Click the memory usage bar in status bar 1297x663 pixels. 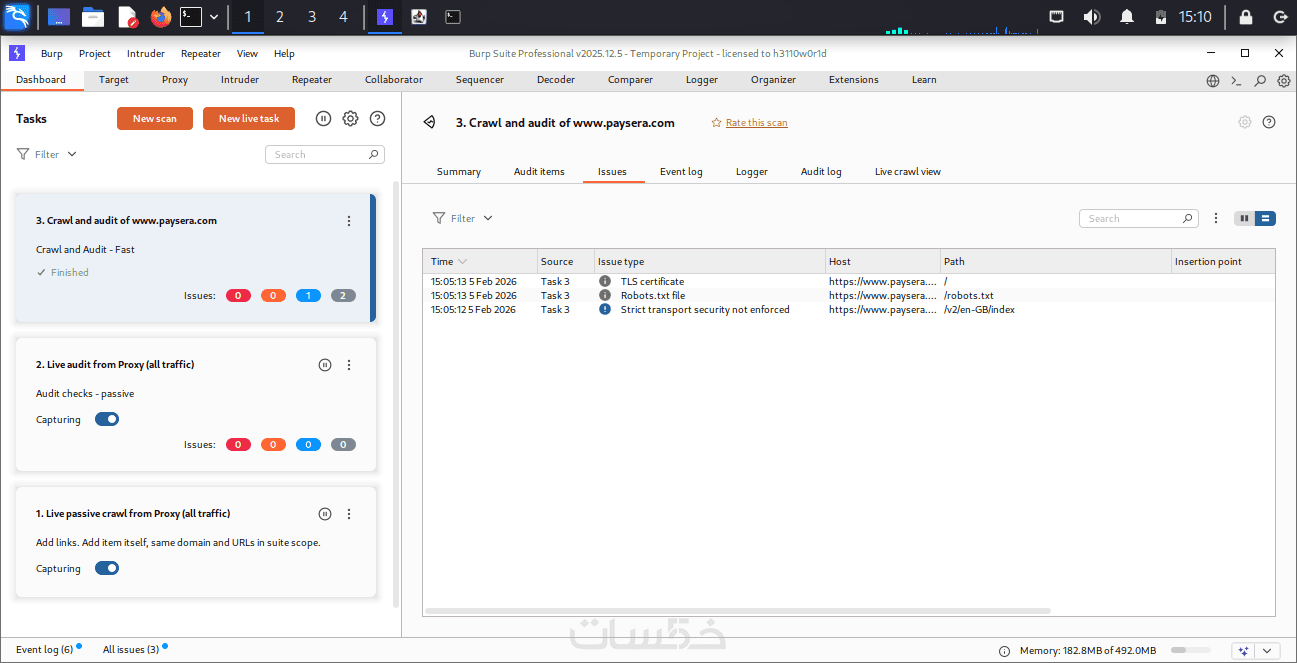point(1190,650)
